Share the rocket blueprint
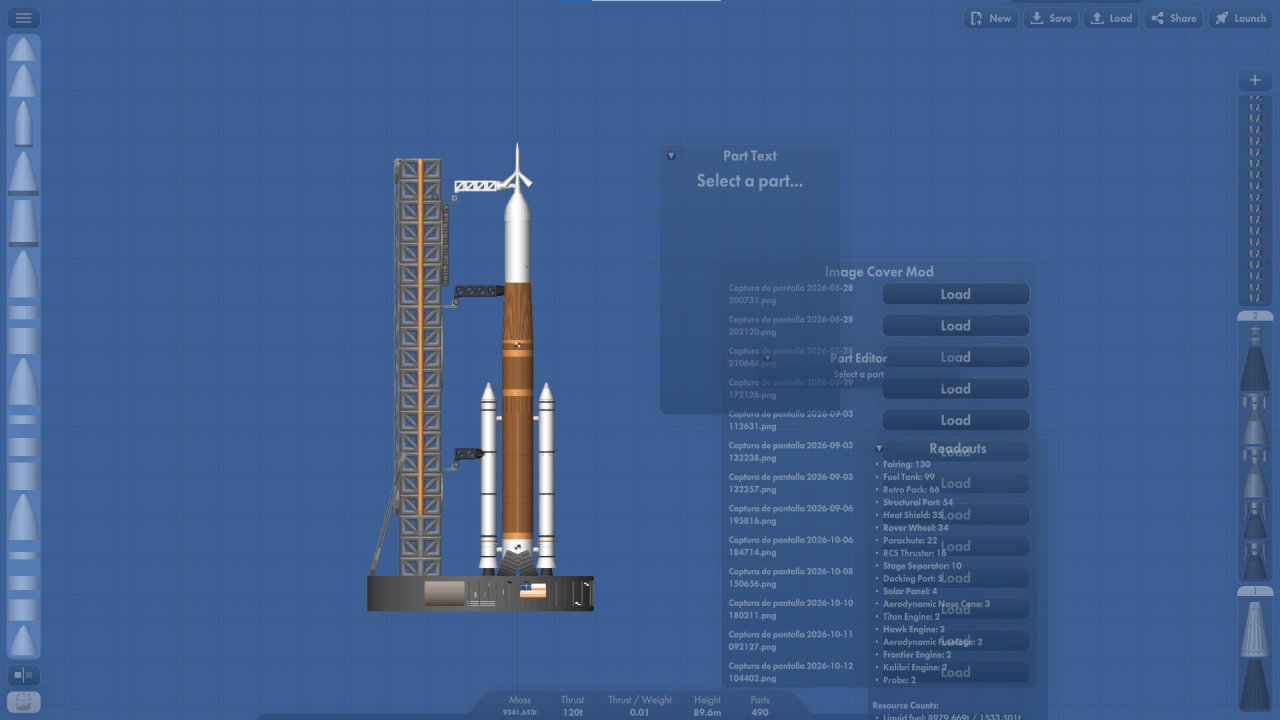 (x=1172, y=18)
